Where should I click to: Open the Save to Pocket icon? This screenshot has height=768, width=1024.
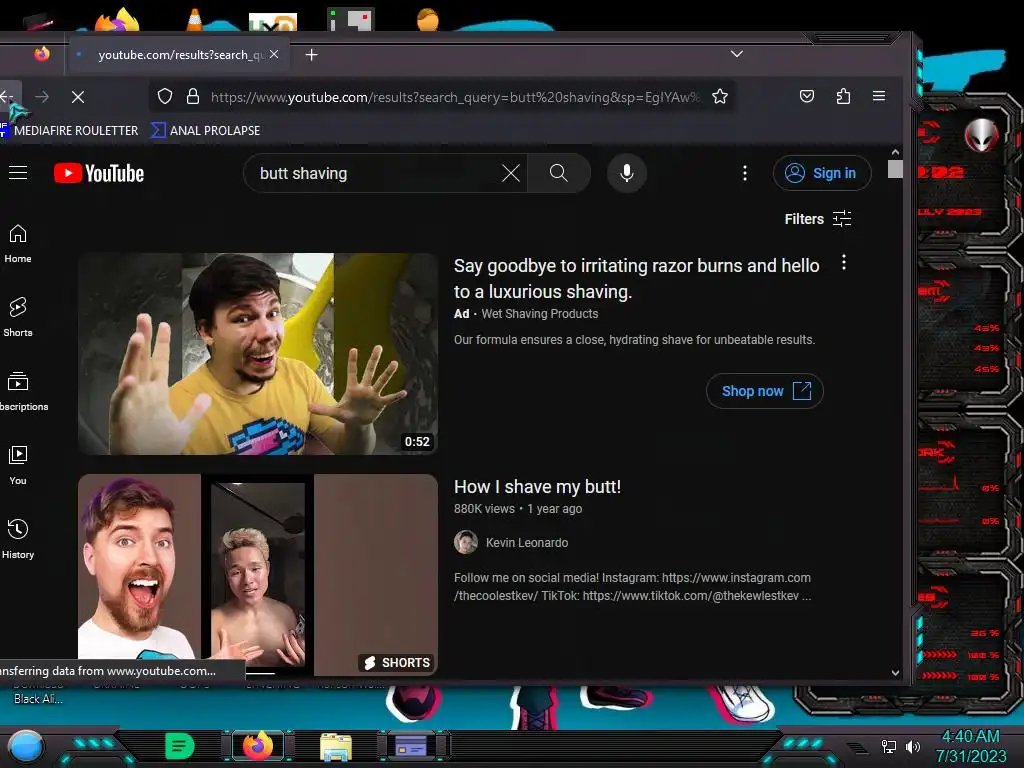coord(807,97)
